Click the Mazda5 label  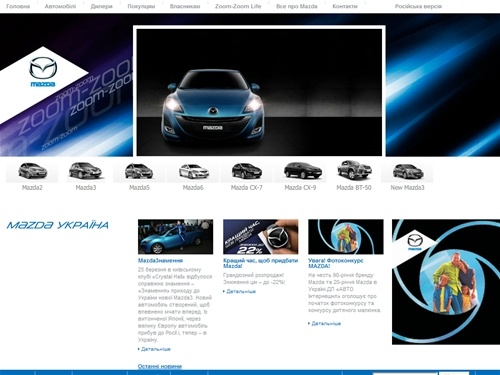pyautogui.click(x=139, y=188)
